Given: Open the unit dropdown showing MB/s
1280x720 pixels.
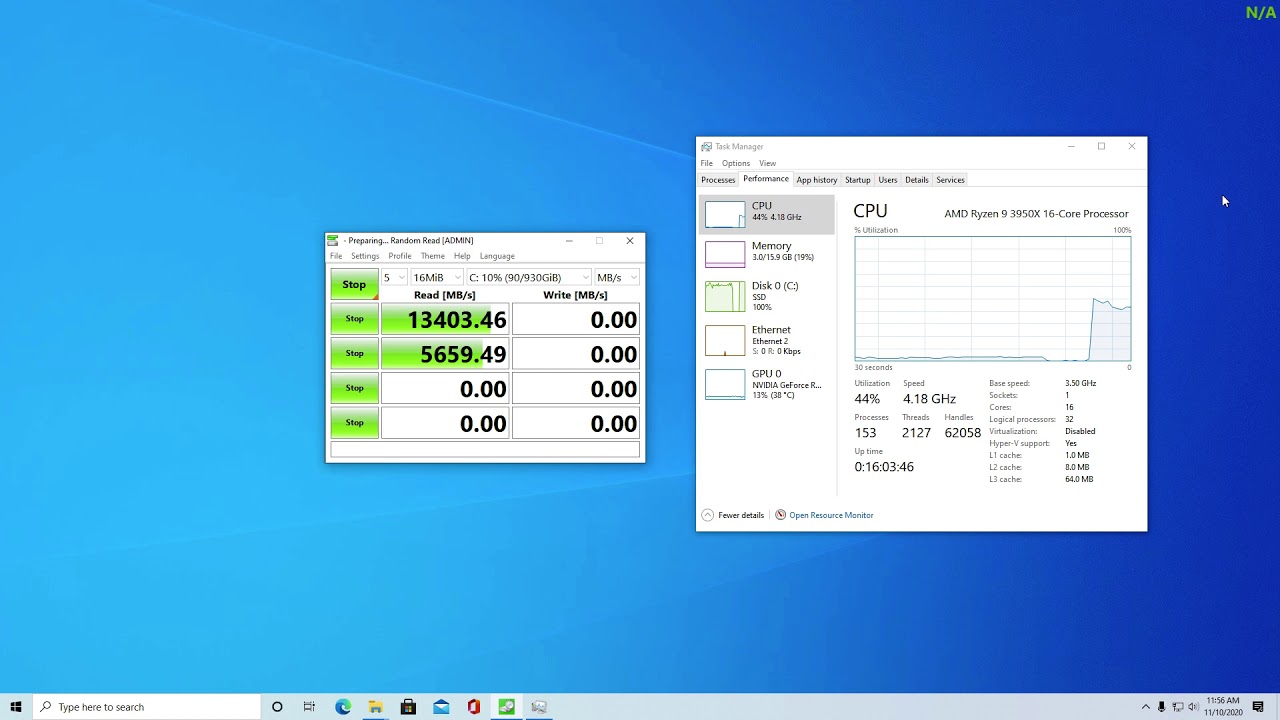Looking at the screenshot, I should (616, 277).
